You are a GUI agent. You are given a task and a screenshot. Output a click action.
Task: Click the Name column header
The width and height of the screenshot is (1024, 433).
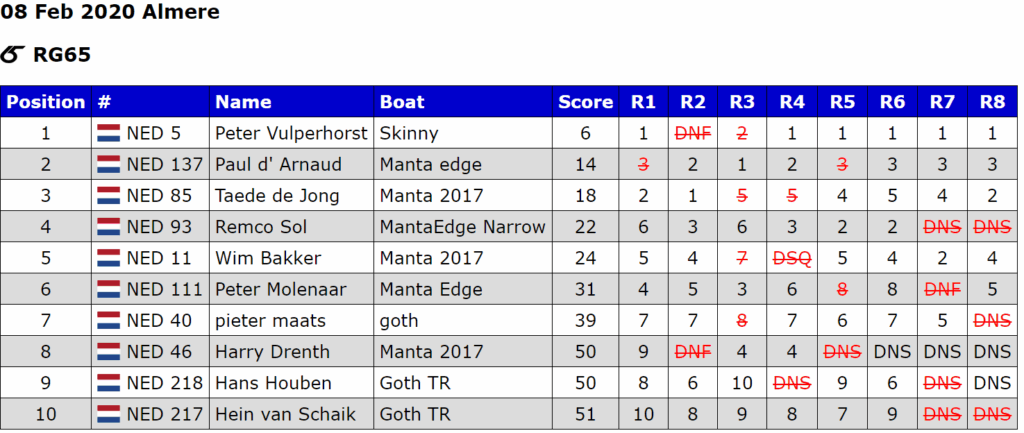pos(243,101)
